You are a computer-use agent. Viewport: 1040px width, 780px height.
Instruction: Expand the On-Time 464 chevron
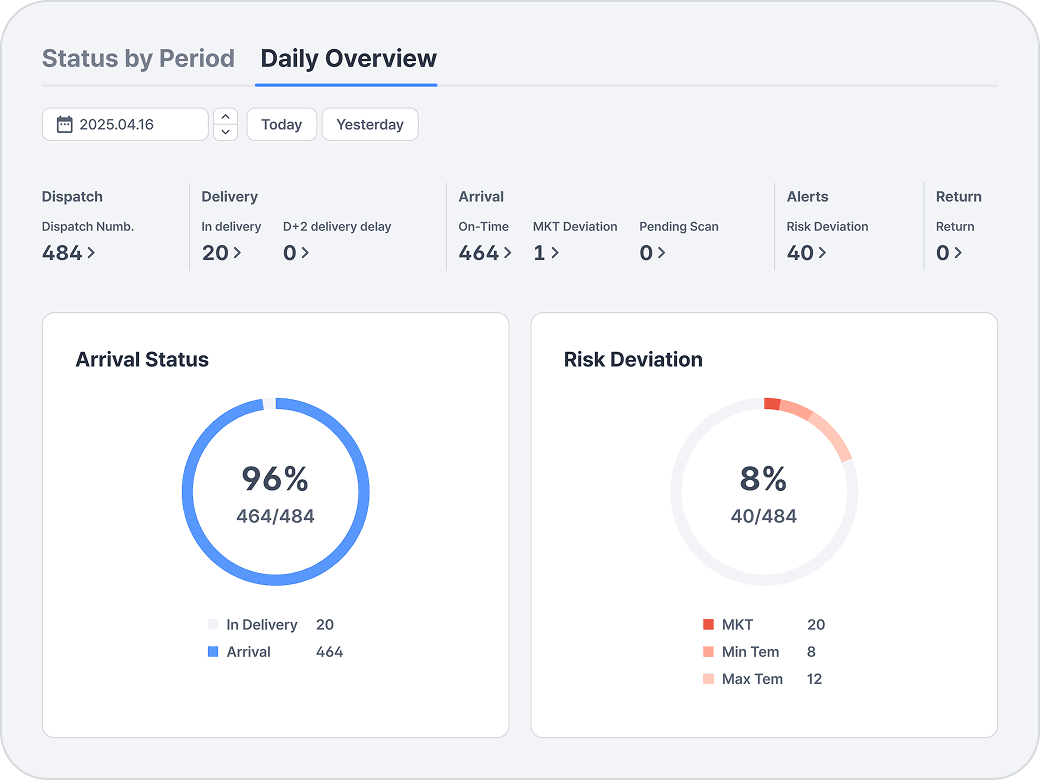[x=508, y=253]
